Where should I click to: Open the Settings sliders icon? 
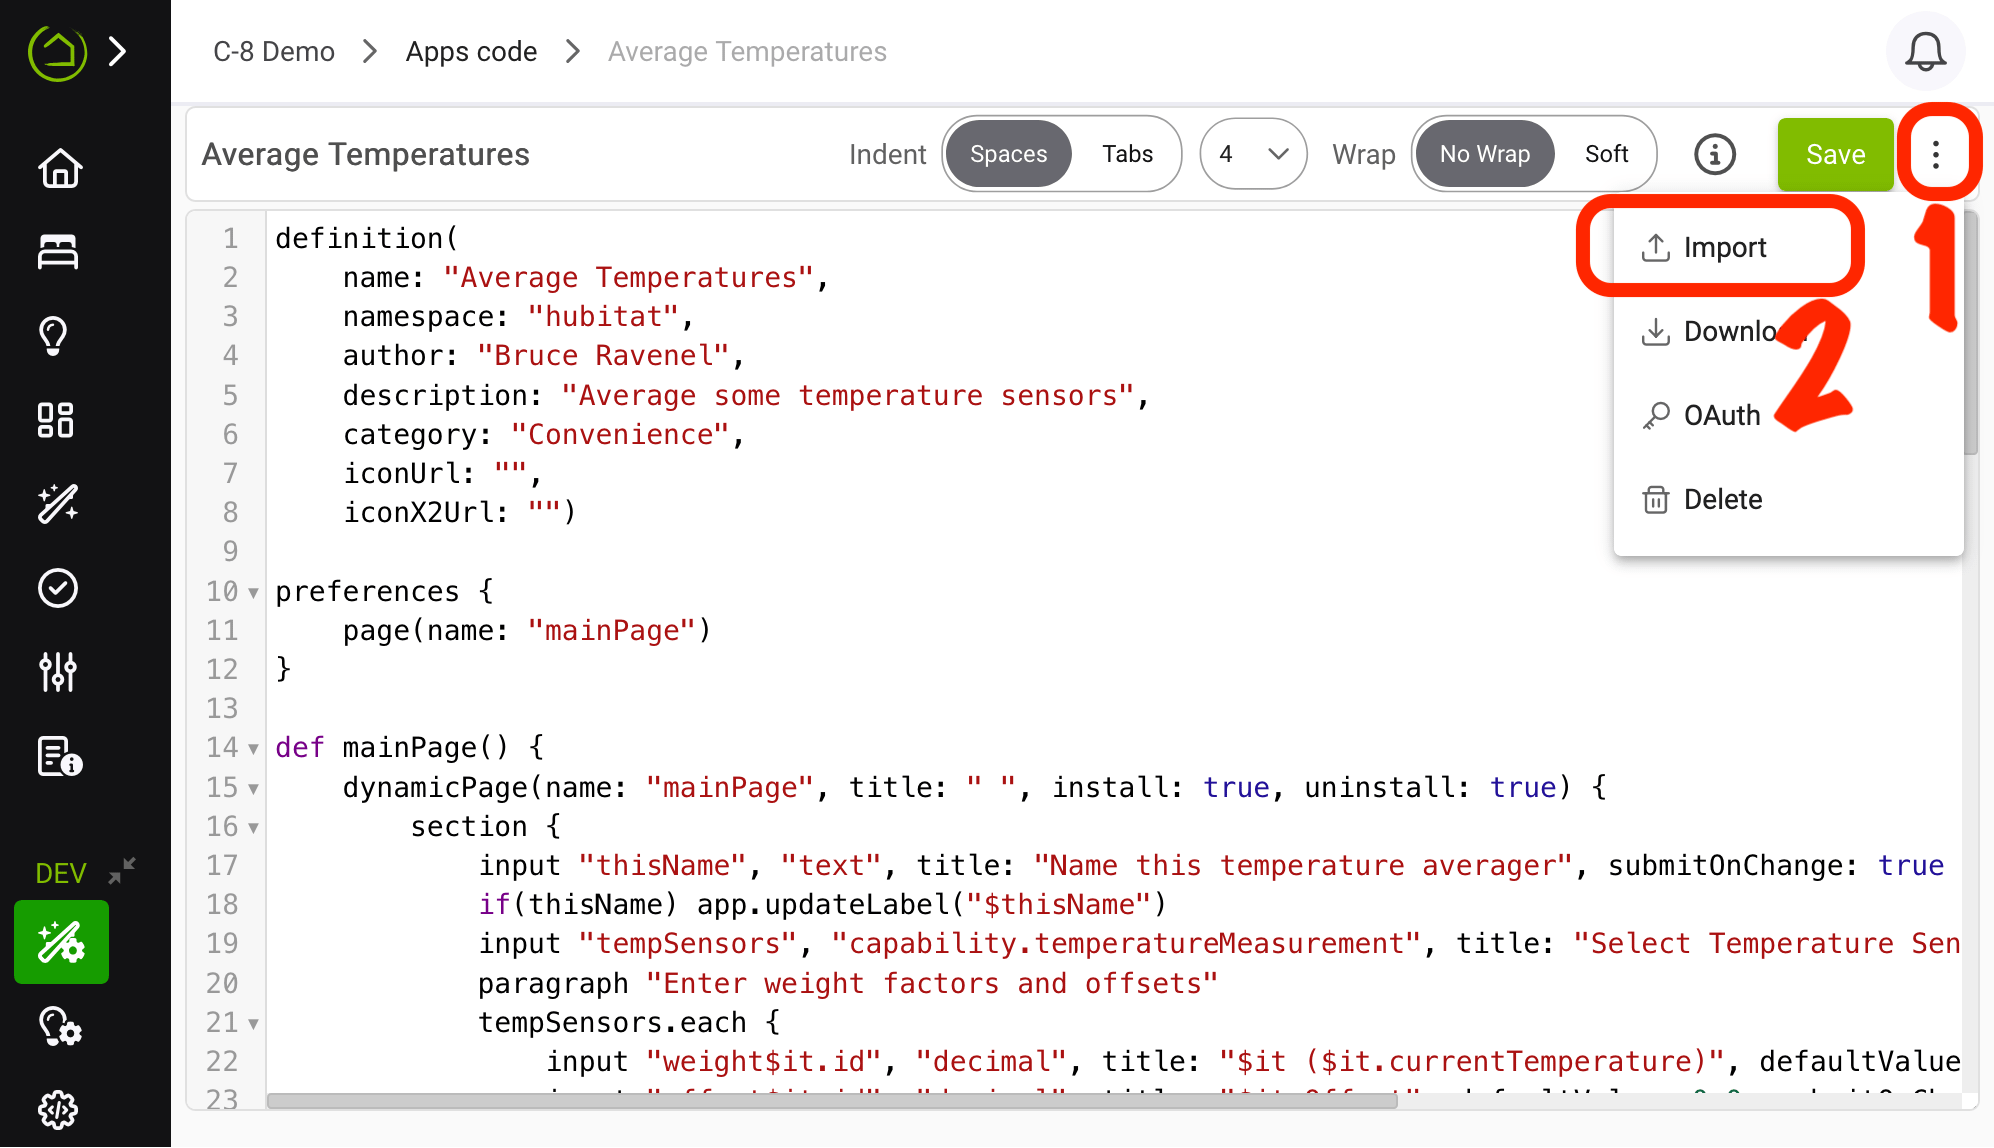pos(58,672)
